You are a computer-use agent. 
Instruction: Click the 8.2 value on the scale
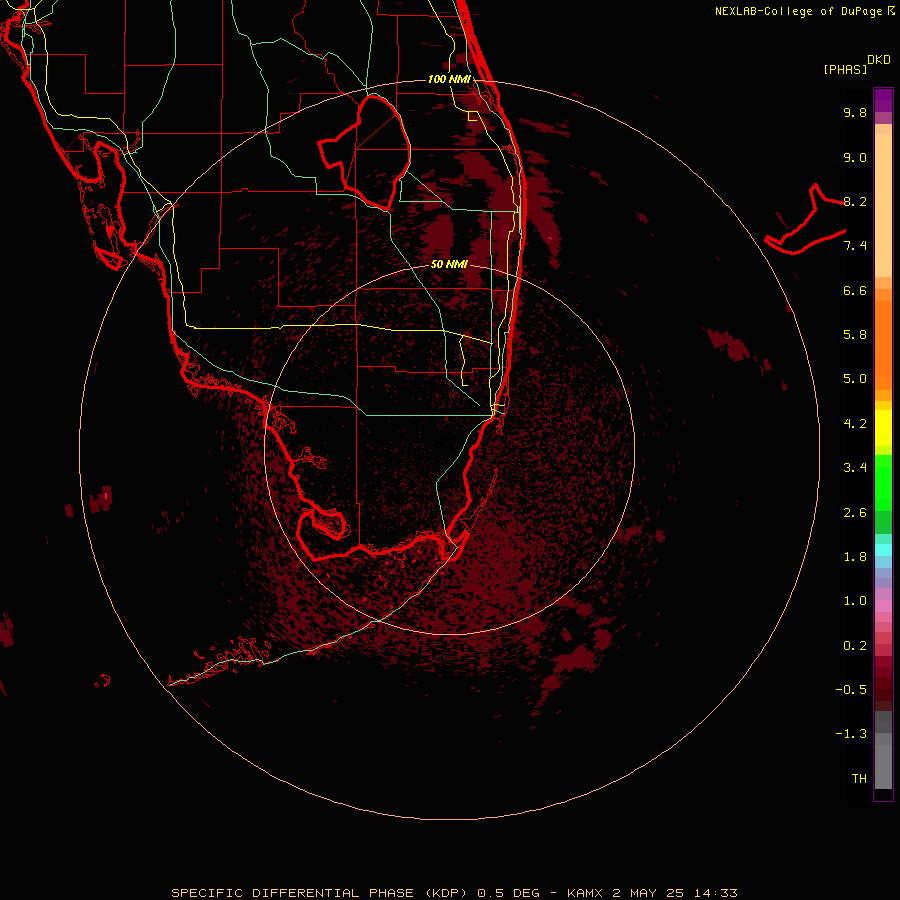pos(855,201)
